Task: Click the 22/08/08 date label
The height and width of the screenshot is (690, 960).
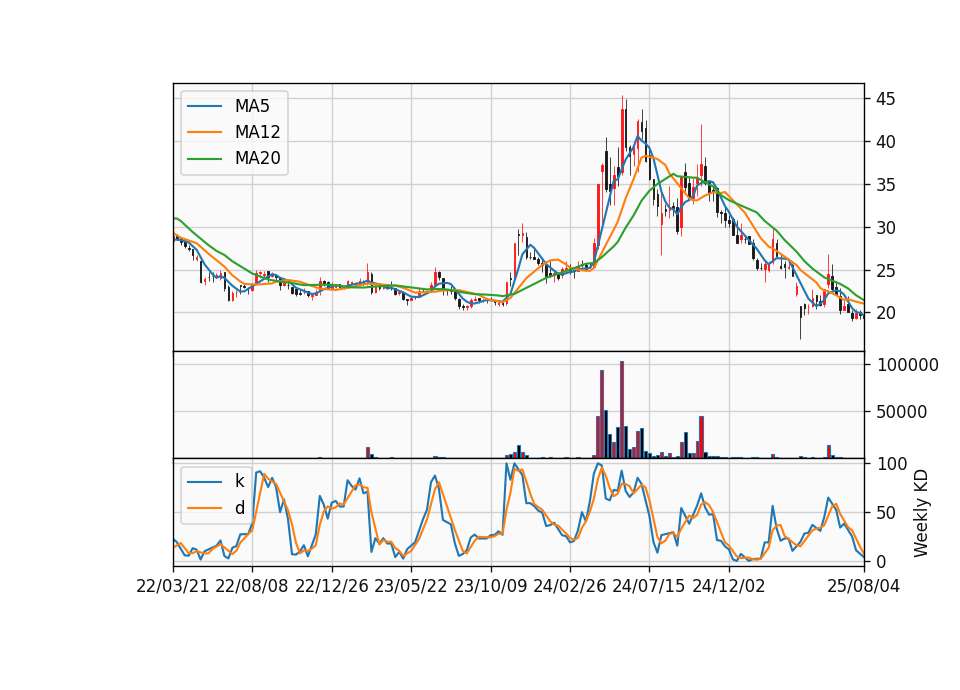Action: coord(252,587)
